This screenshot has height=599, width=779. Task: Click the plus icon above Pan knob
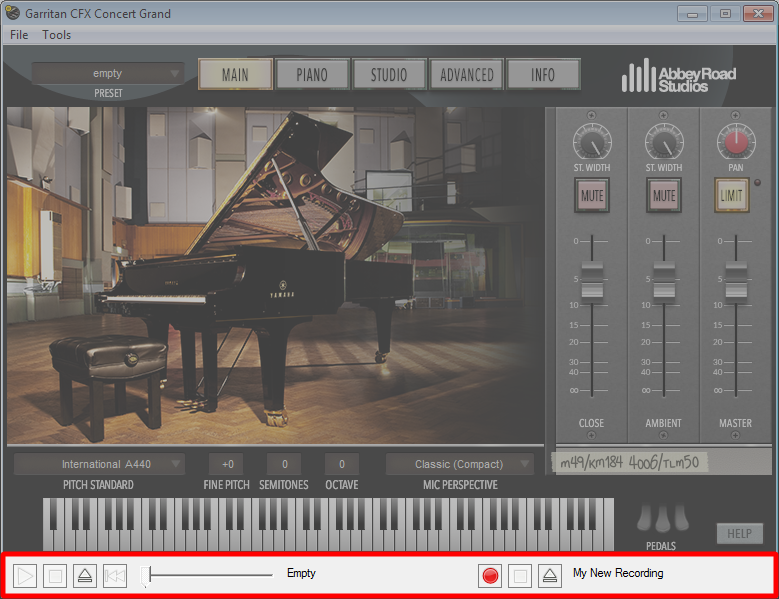pyautogui.click(x=735, y=115)
